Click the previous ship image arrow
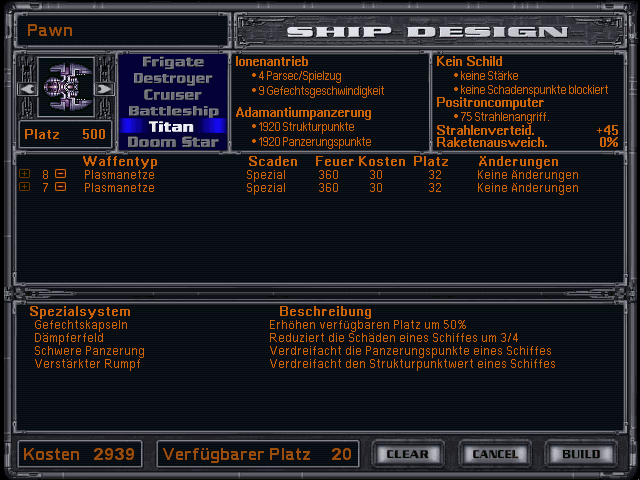Image resolution: width=640 pixels, height=480 pixels. coord(25,89)
